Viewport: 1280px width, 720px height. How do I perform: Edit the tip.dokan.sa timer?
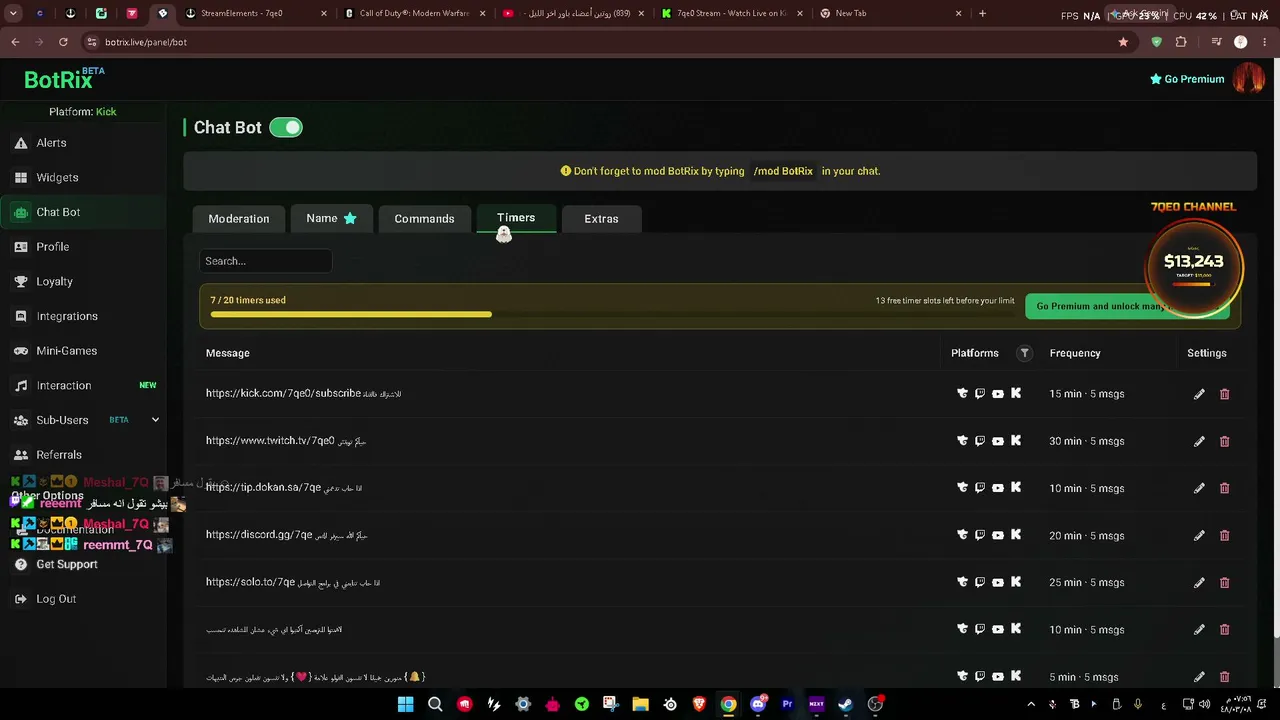(1199, 488)
